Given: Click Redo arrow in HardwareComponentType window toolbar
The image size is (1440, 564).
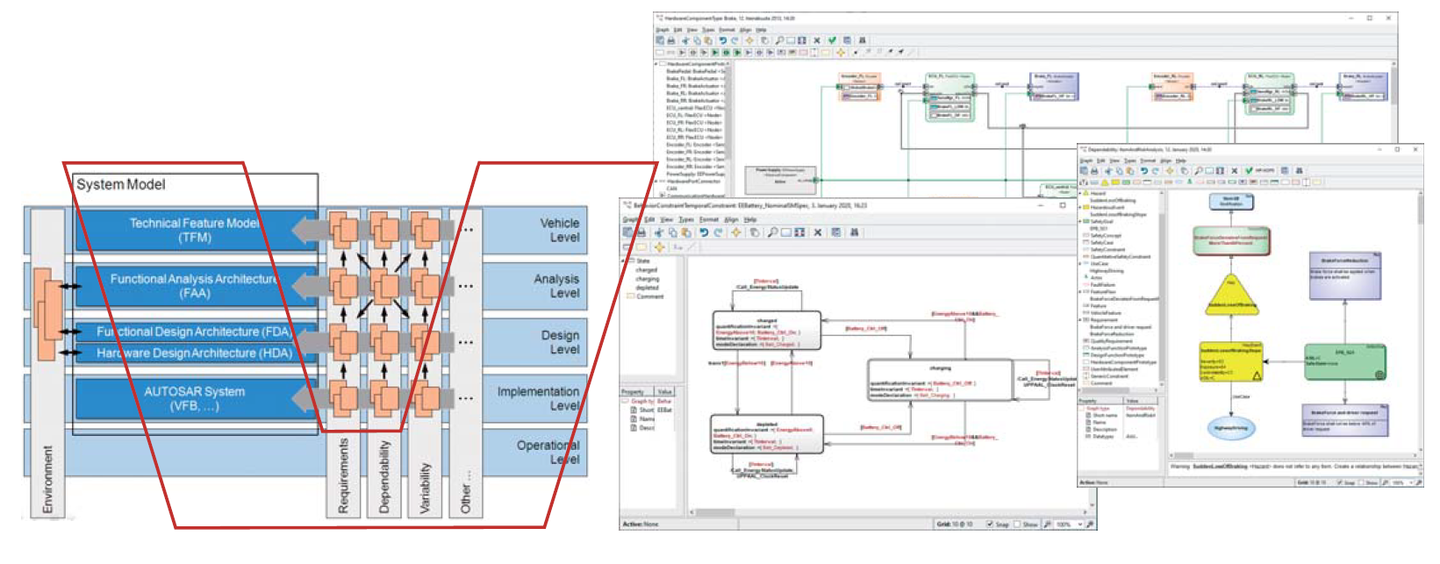Looking at the screenshot, I should click(735, 40).
